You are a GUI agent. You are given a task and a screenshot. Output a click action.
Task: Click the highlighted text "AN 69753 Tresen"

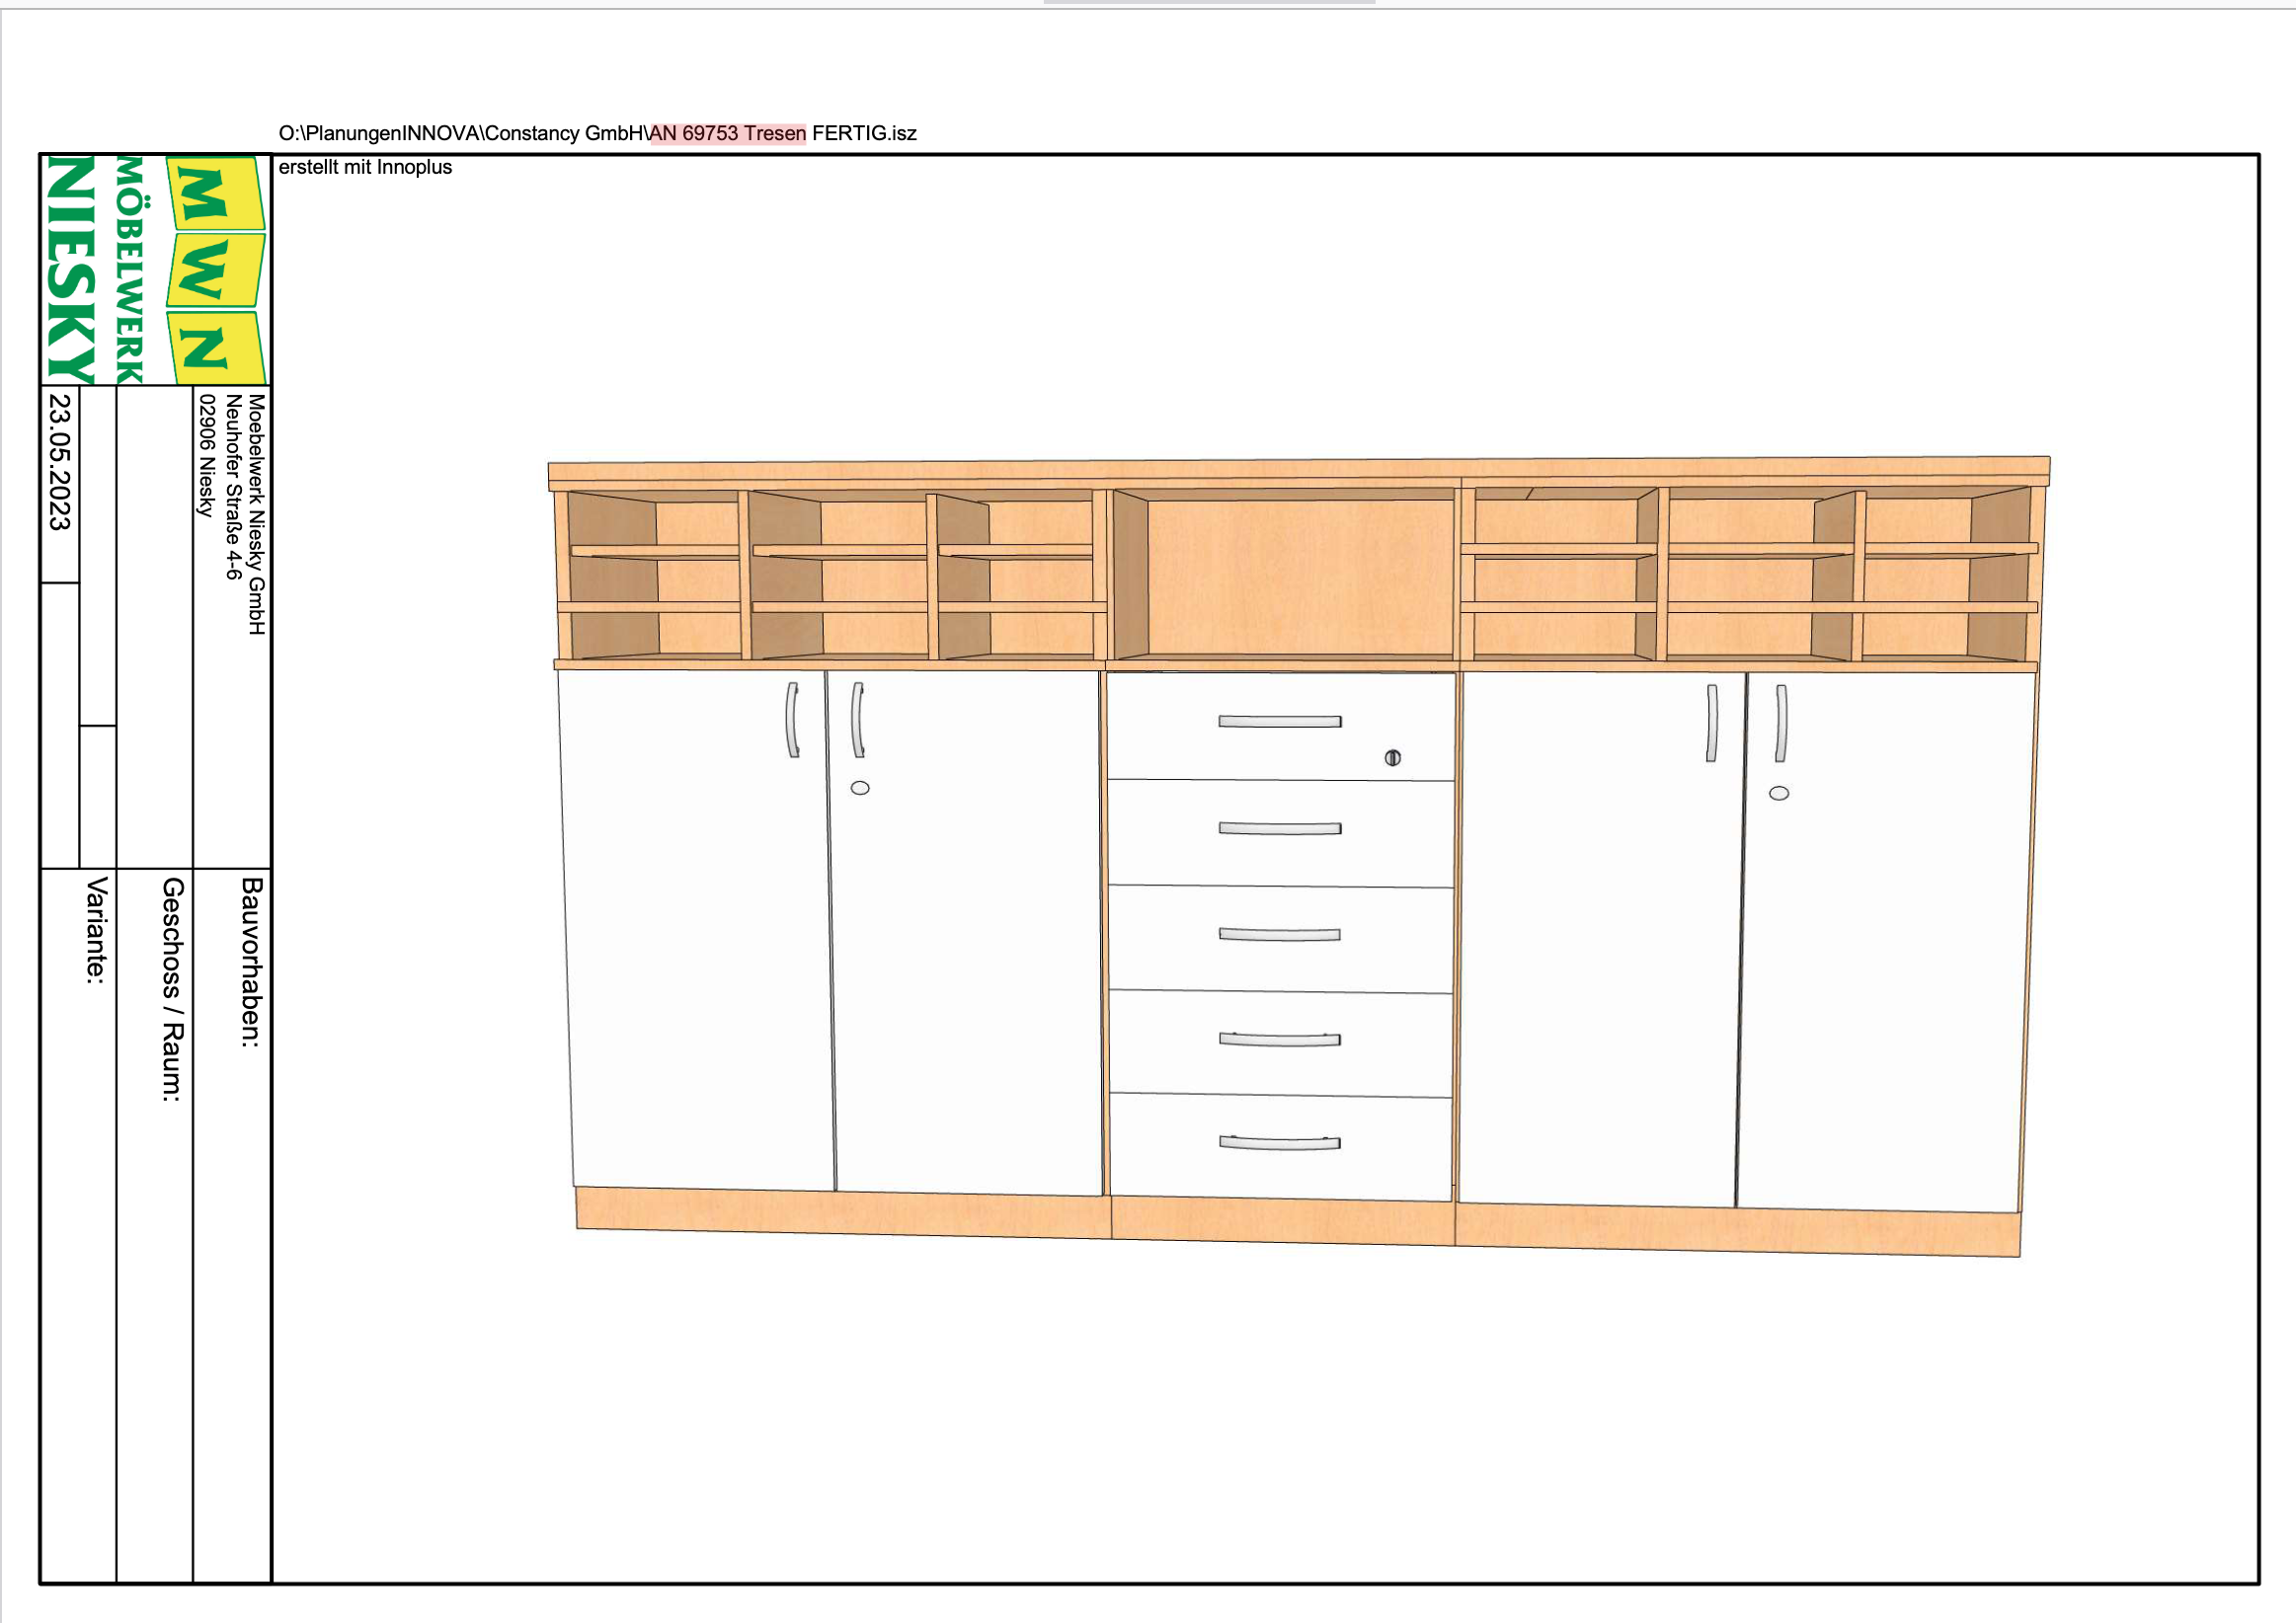728,133
